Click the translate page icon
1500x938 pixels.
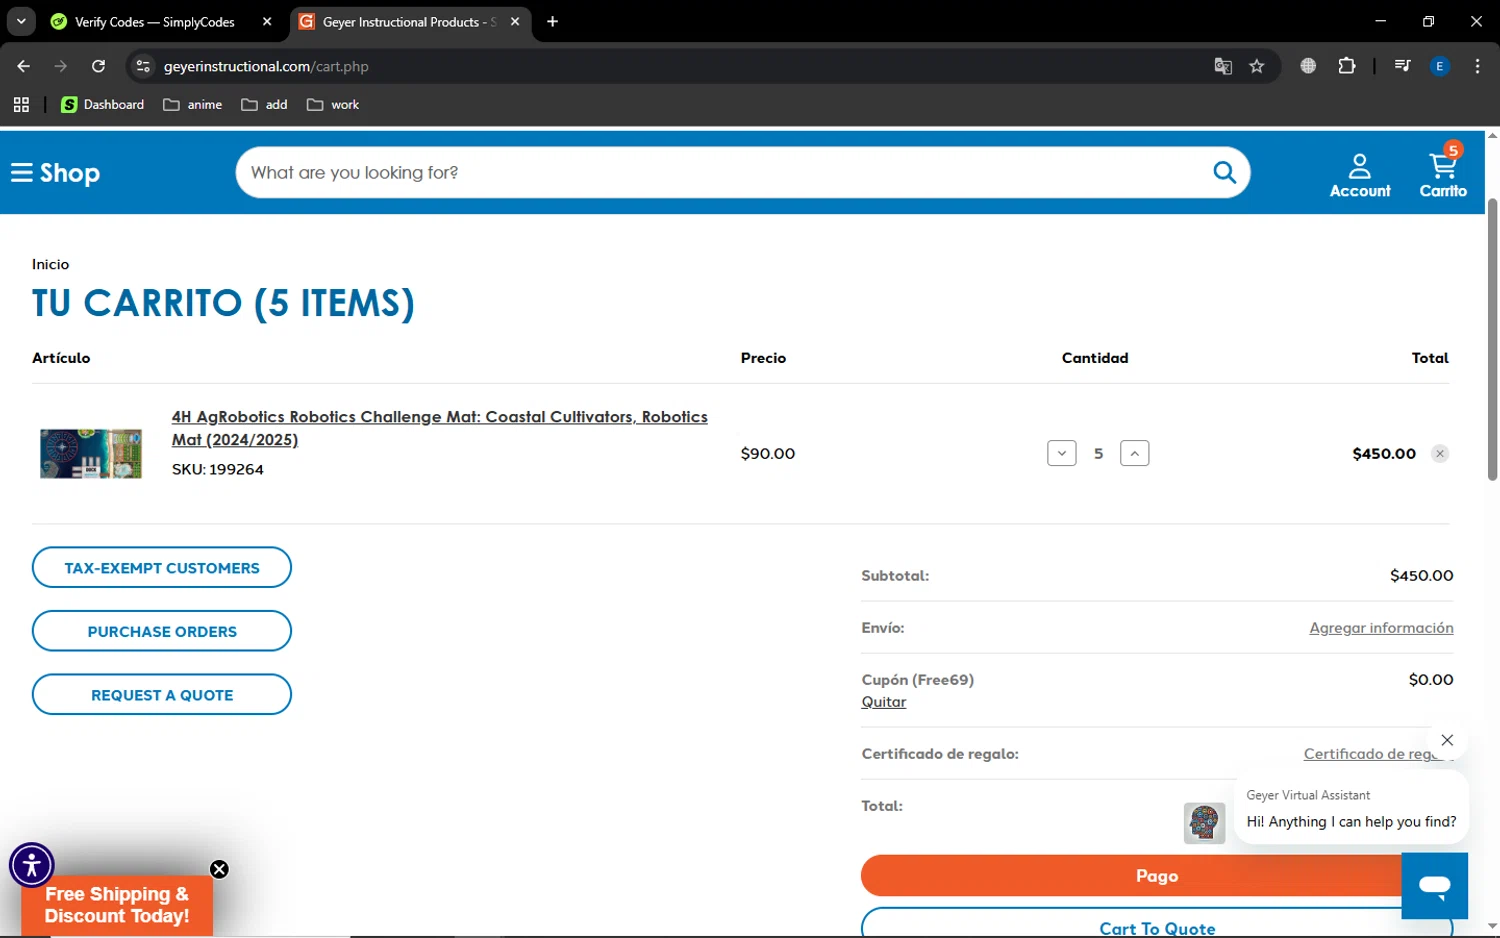pos(1222,66)
